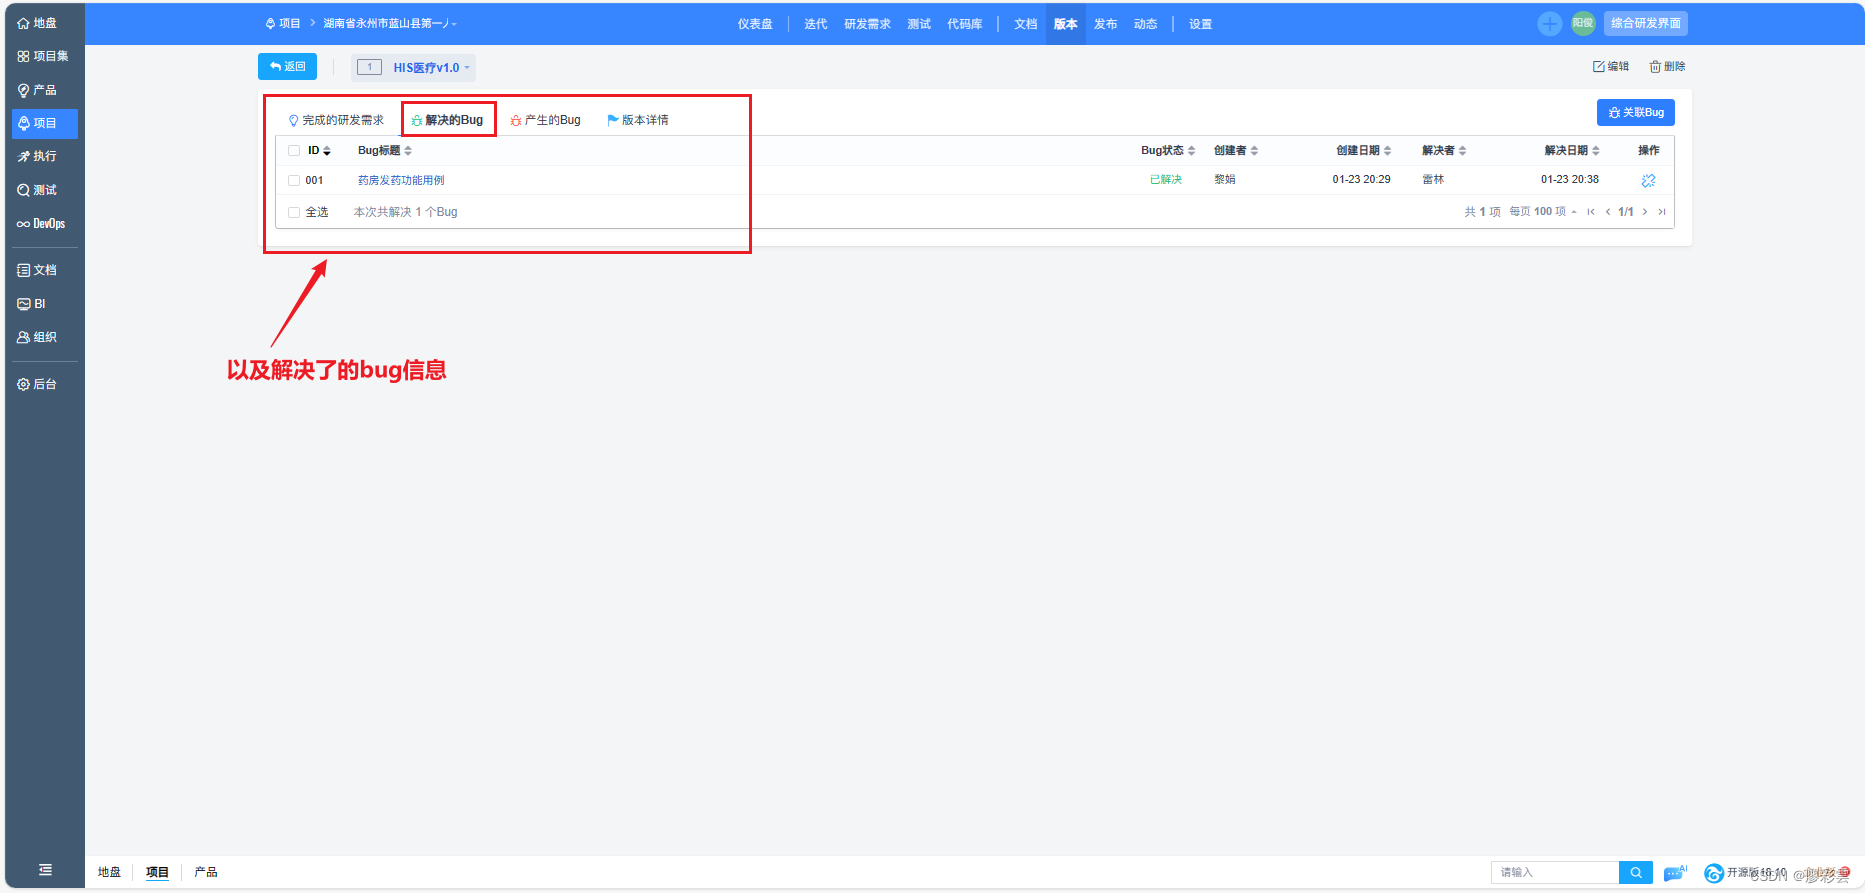Focus the 请输入 search input field
Image resolution: width=1865 pixels, height=893 pixels.
pyautogui.click(x=1555, y=873)
